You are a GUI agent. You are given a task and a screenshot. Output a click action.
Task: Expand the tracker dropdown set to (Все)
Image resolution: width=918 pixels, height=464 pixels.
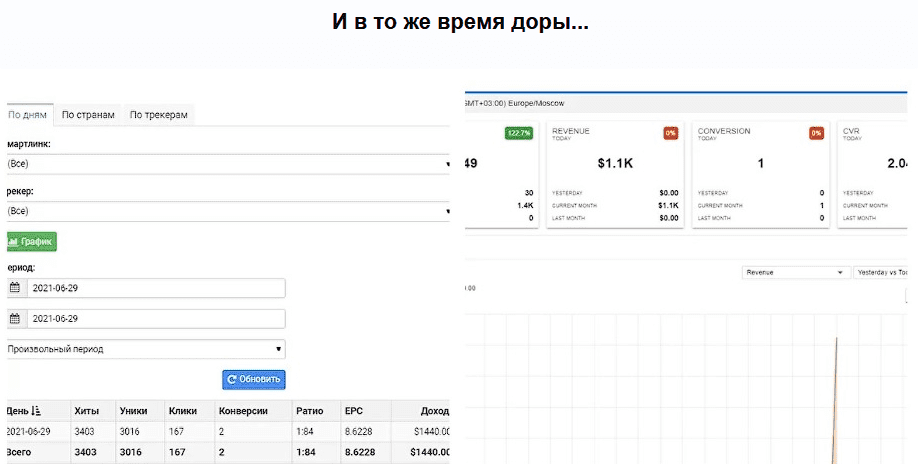[228, 211]
